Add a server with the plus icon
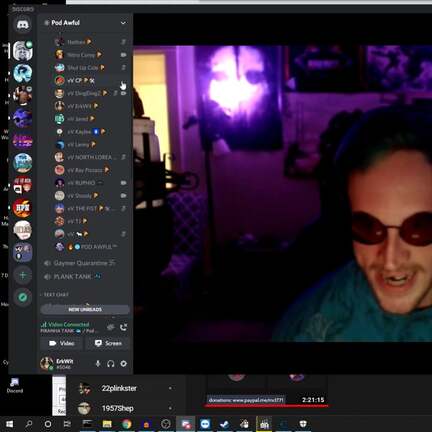The height and width of the screenshot is (432, 432). [x=23, y=275]
